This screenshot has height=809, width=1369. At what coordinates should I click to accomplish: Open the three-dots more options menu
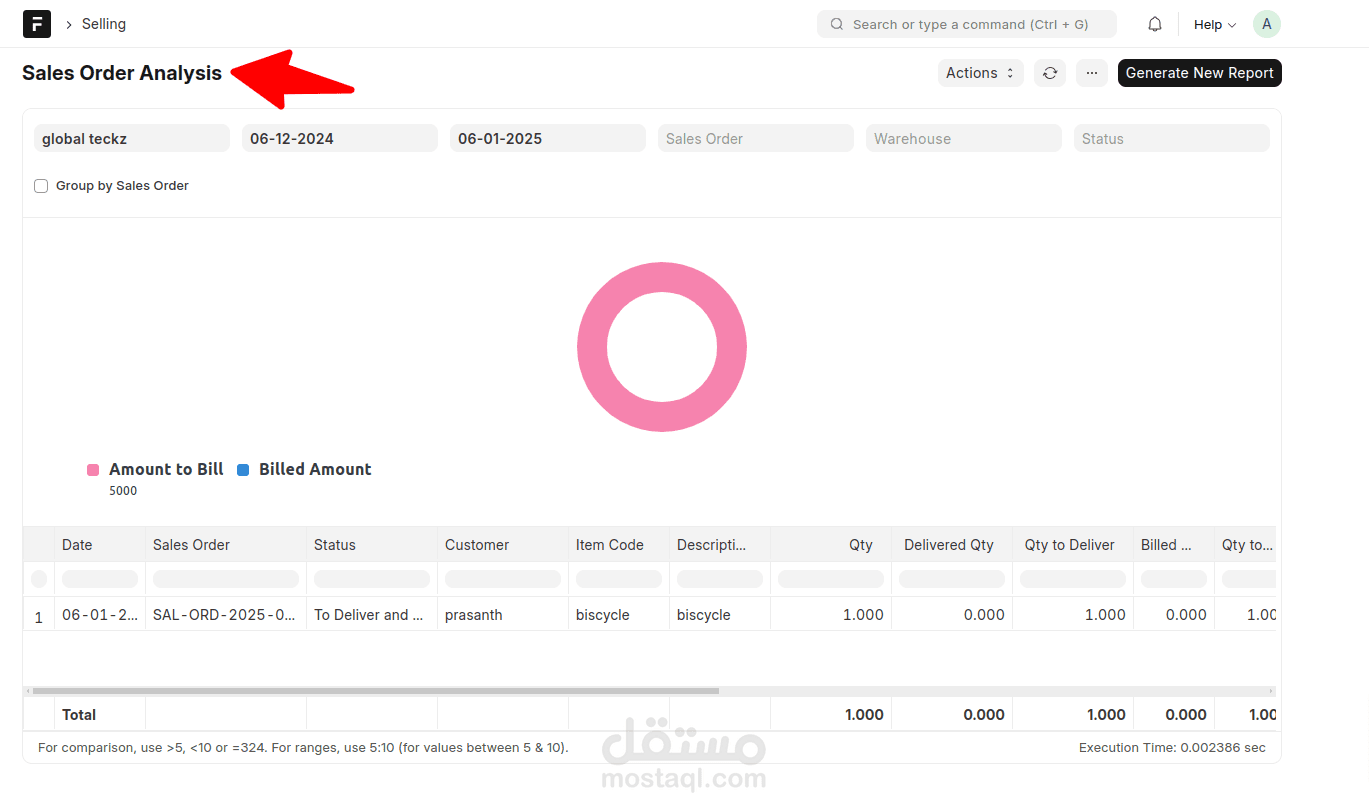1092,73
